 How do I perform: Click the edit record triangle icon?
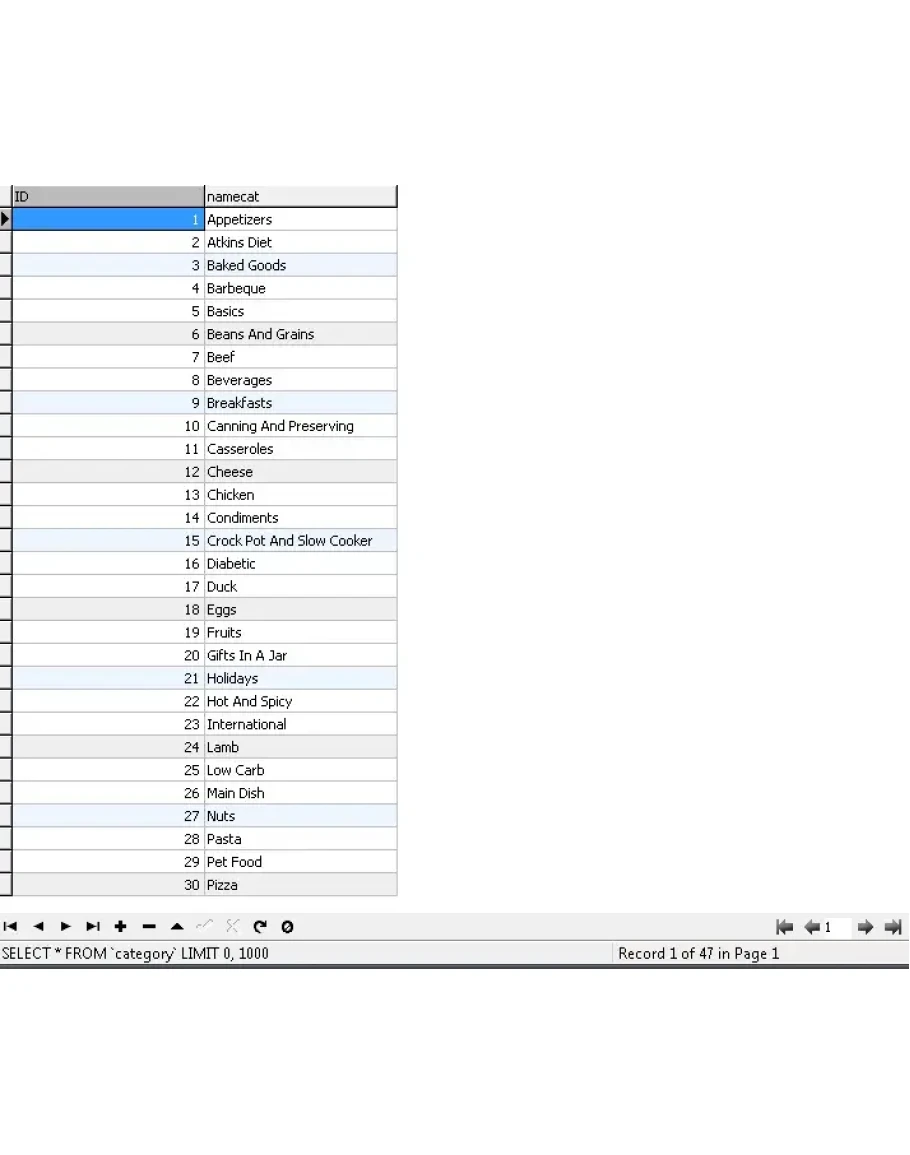tap(177, 927)
